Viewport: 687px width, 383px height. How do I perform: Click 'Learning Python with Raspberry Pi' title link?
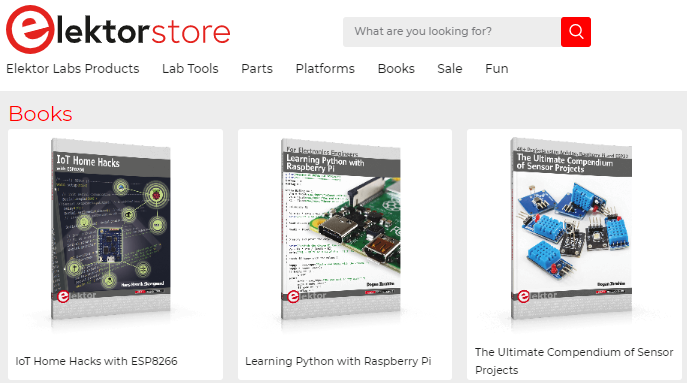coord(338,361)
